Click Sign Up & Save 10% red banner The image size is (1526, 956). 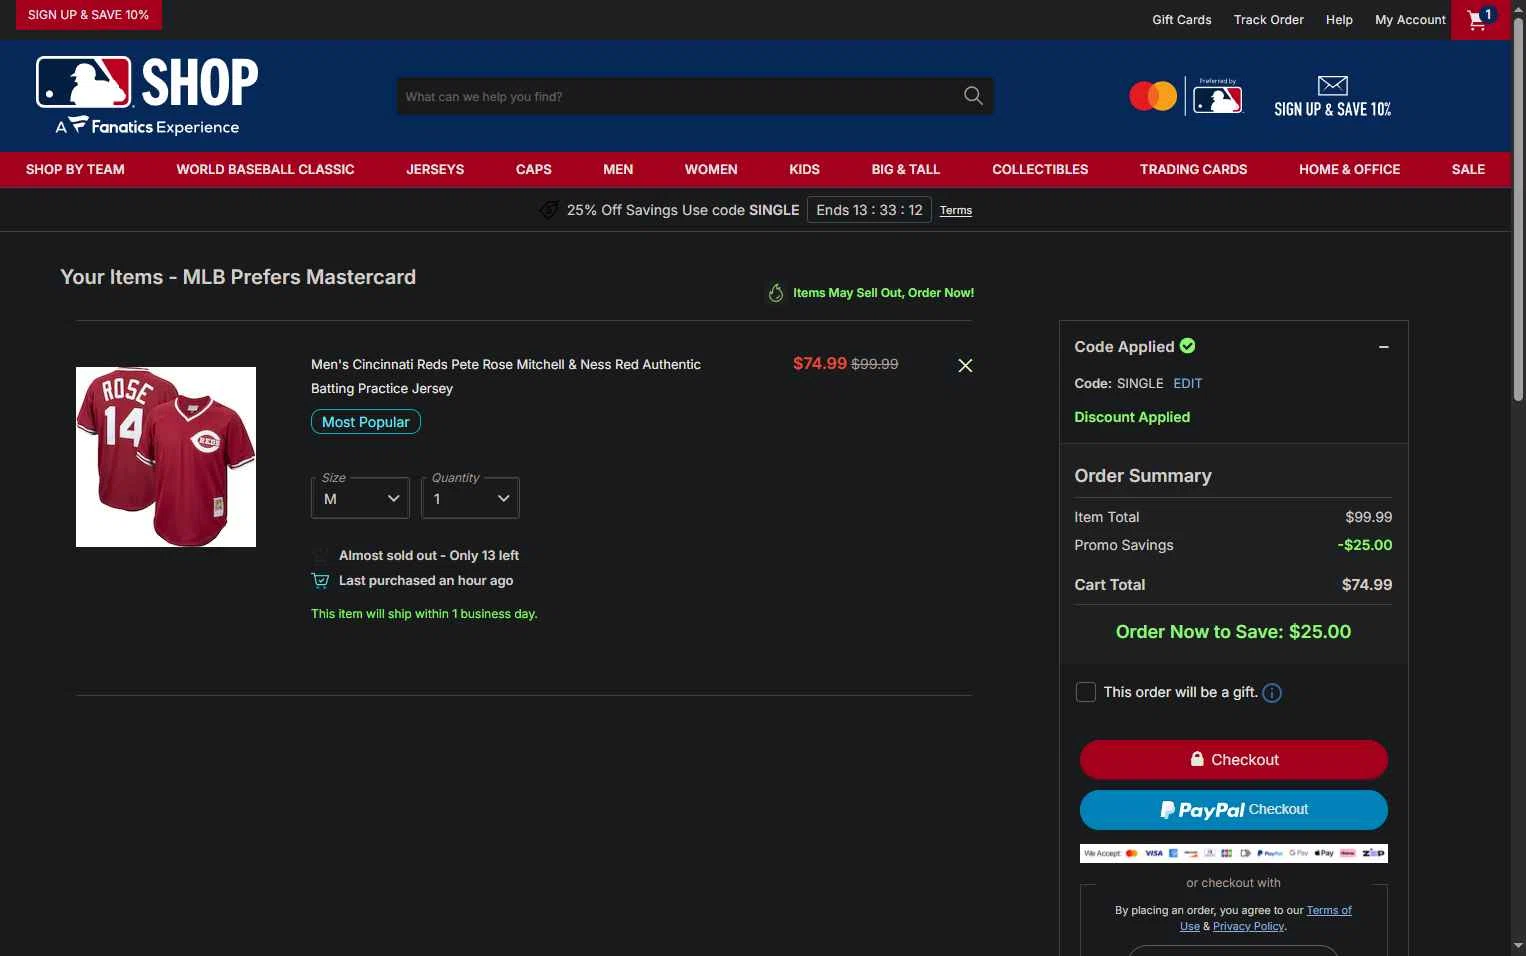coord(88,15)
